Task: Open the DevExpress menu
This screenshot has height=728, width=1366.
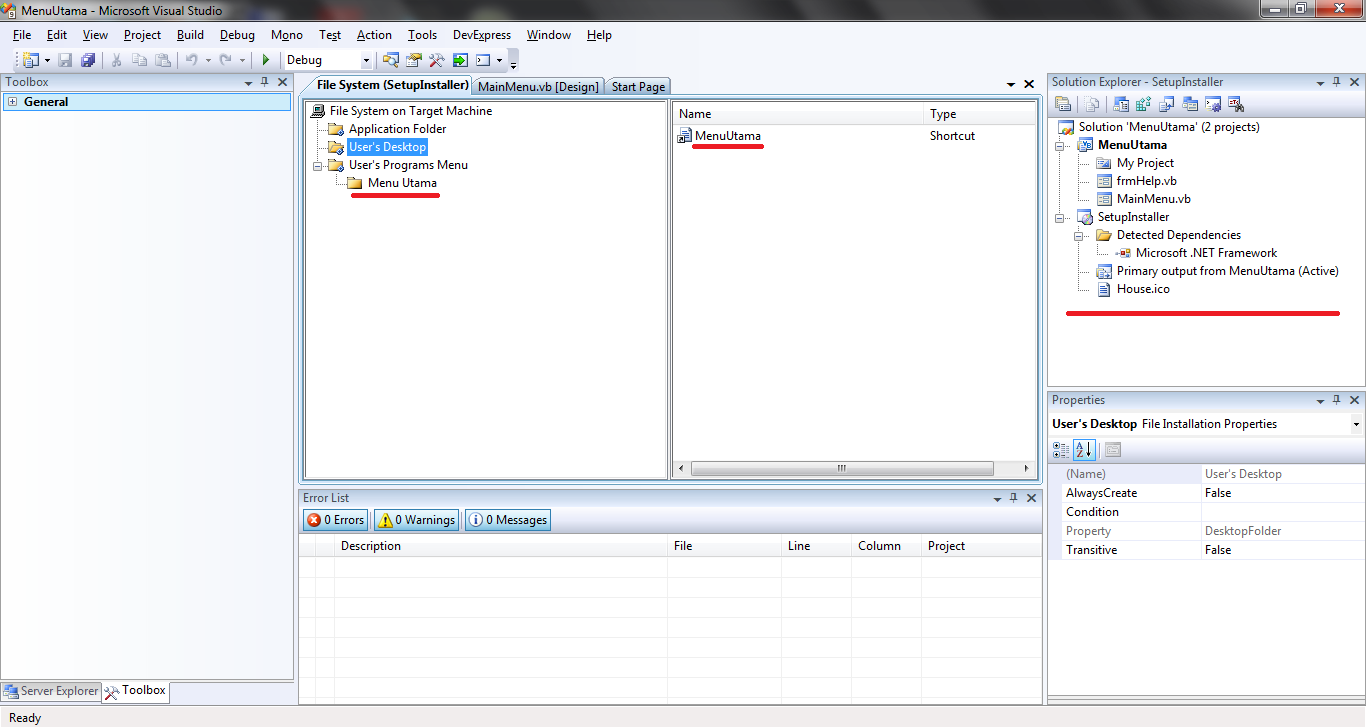Action: (x=482, y=35)
